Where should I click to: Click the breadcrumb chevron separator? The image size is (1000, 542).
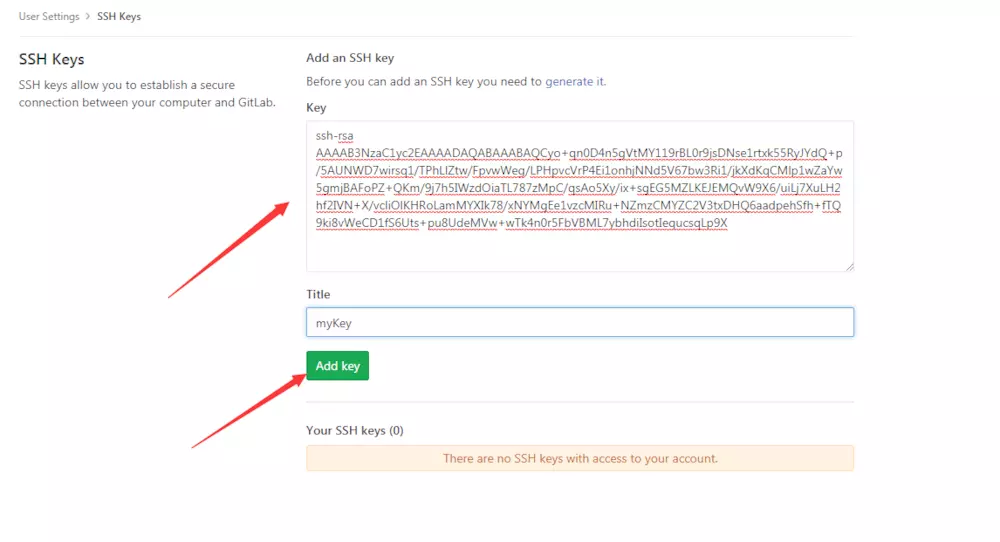(x=88, y=17)
